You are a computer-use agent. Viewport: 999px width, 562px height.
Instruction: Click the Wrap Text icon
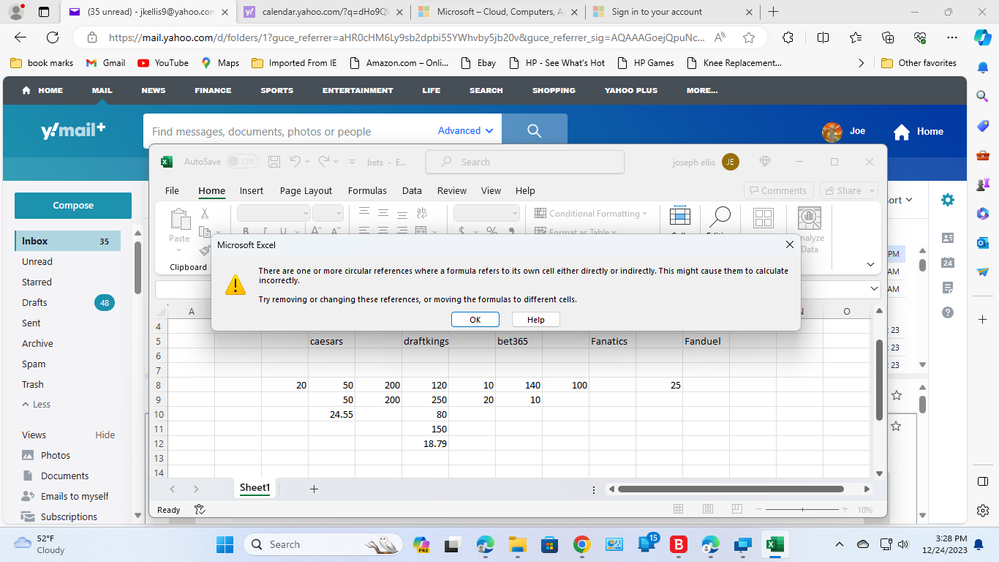[422, 213]
